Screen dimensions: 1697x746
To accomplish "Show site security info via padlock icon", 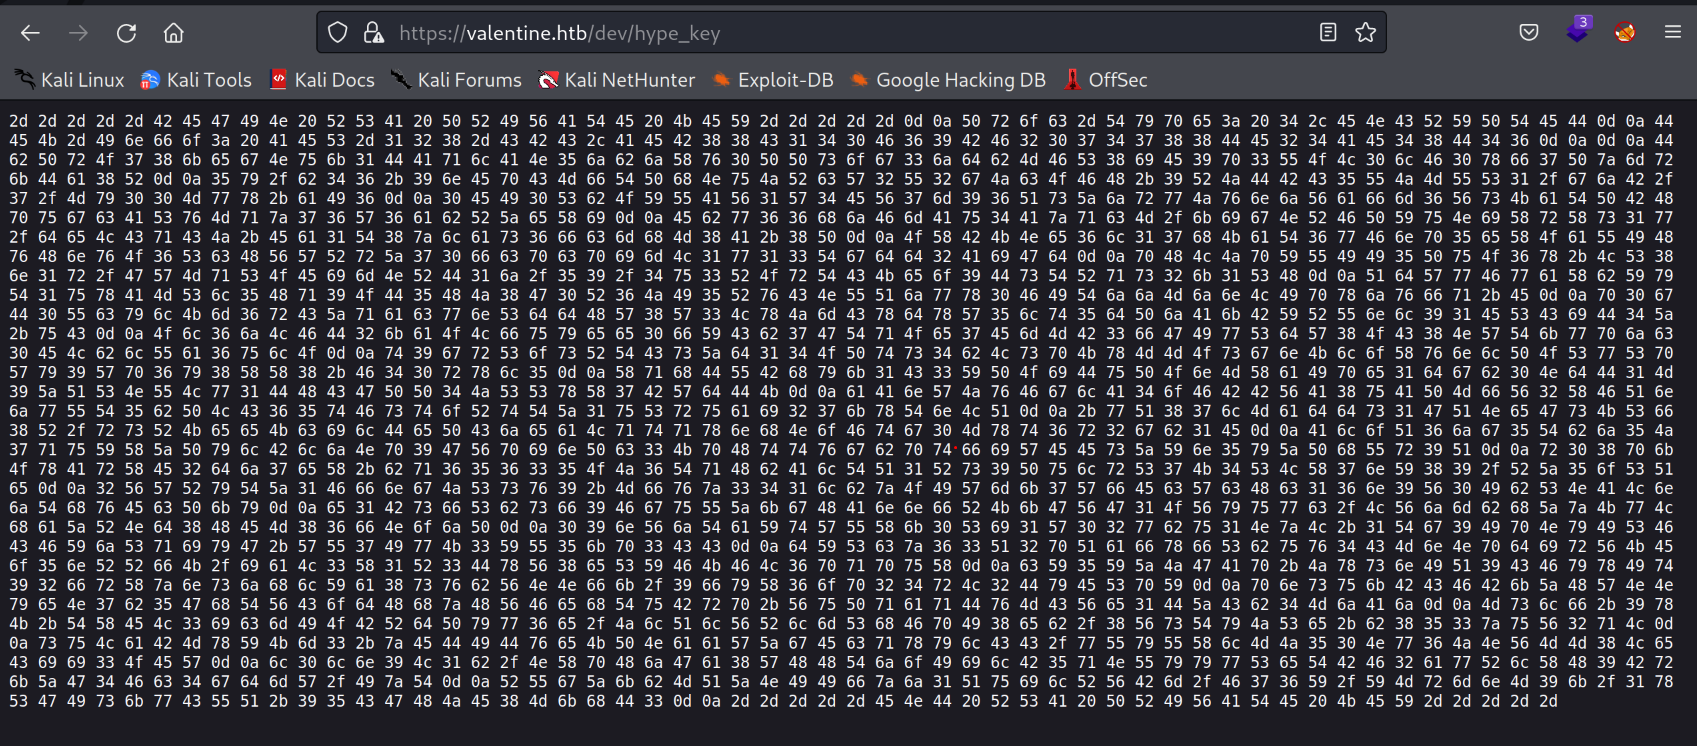I will point(373,33).
